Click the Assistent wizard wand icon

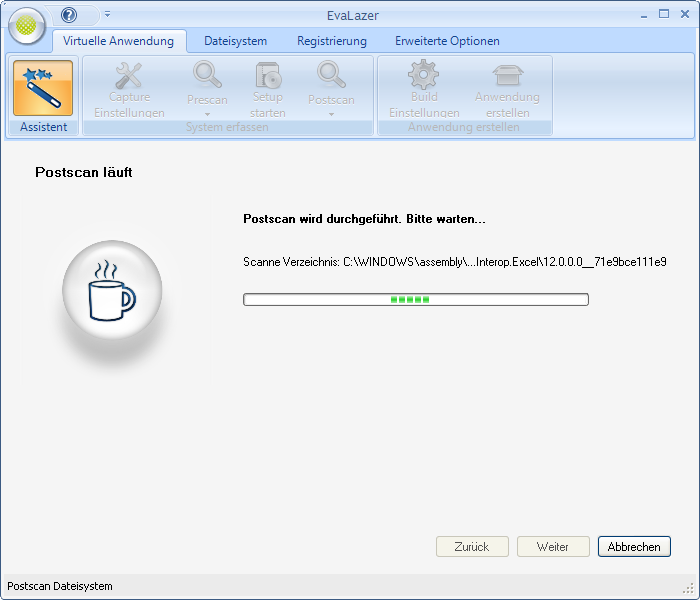(x=43, y=89)
